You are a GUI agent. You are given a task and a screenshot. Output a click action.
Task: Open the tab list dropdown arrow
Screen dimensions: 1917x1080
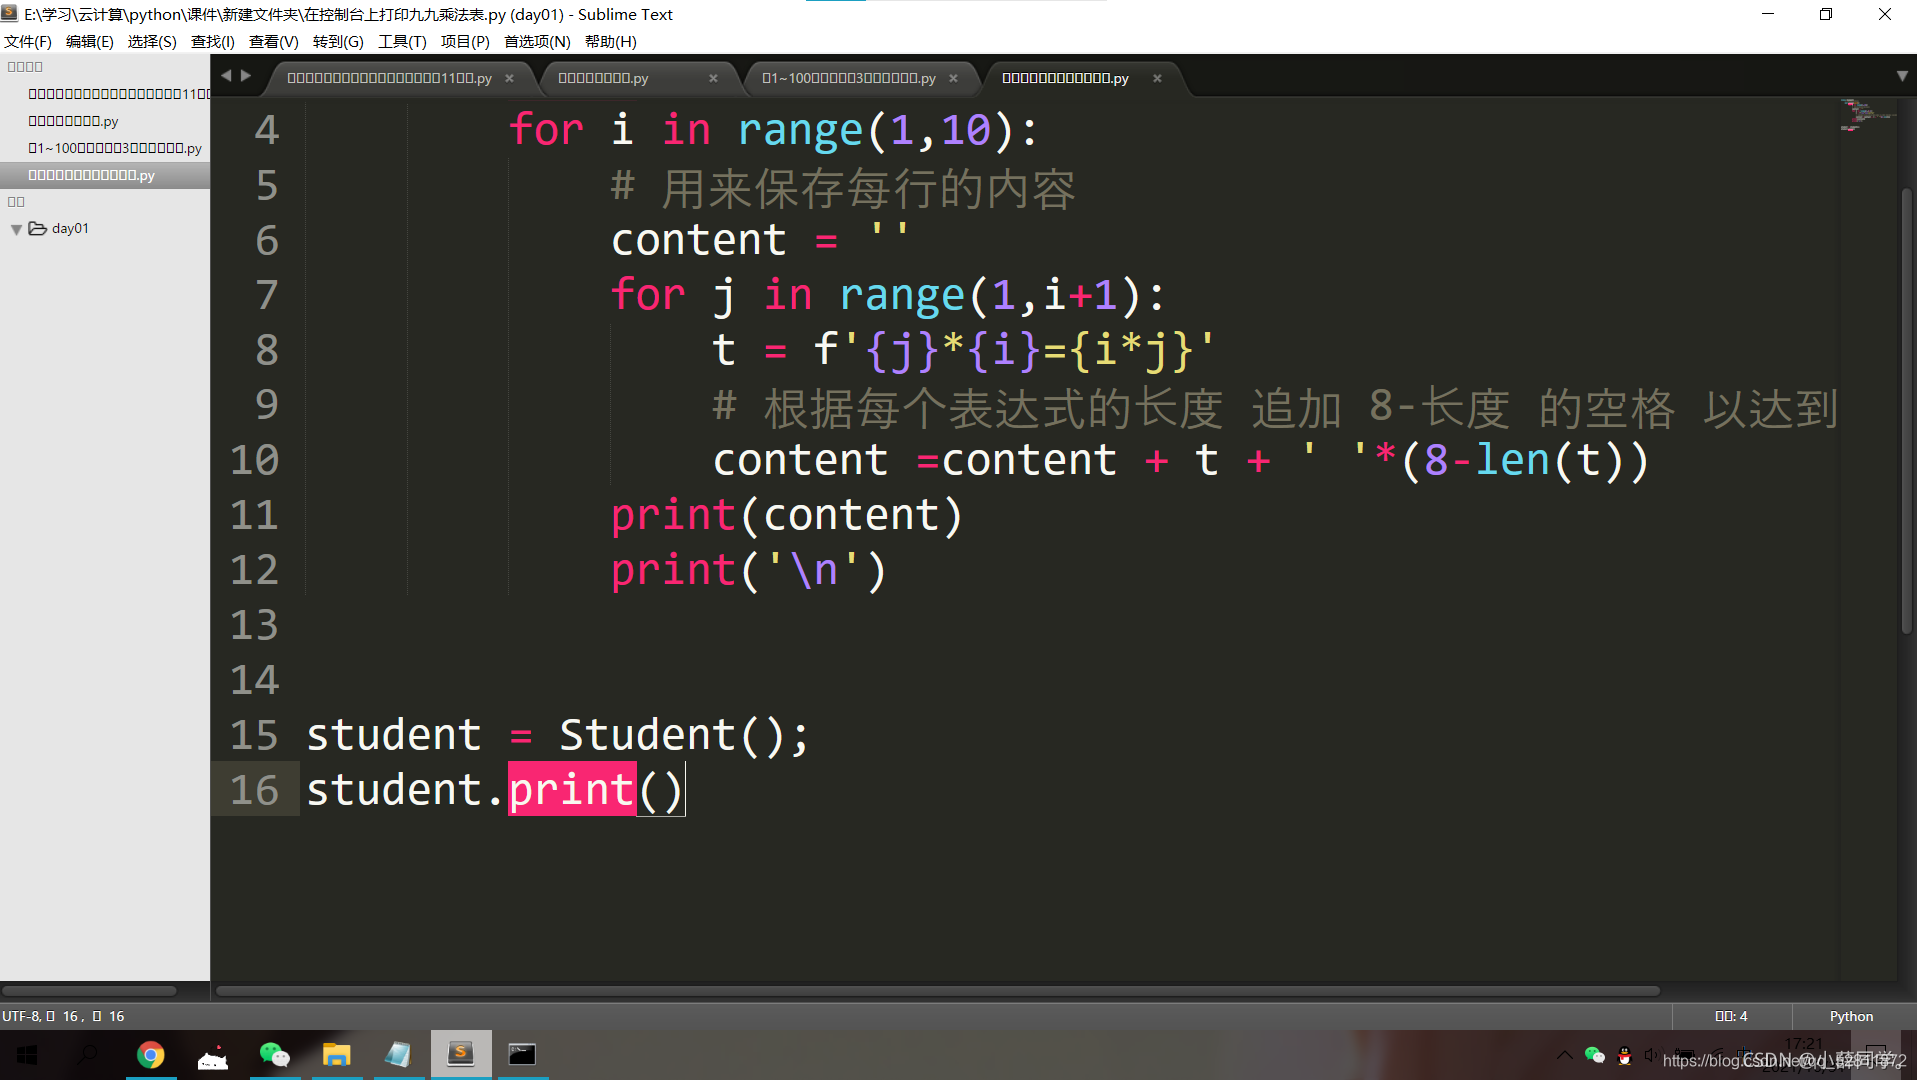click(x=1902, y=76)
